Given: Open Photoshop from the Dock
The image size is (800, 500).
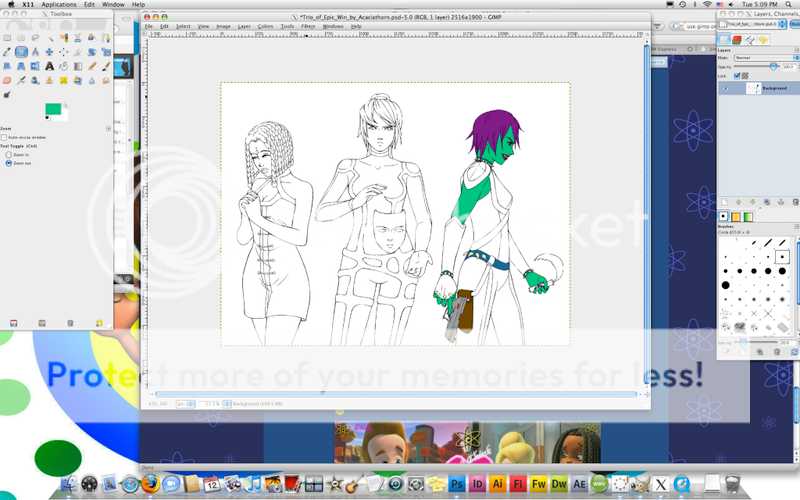Looking at the screenshot, I should (457, 484).
